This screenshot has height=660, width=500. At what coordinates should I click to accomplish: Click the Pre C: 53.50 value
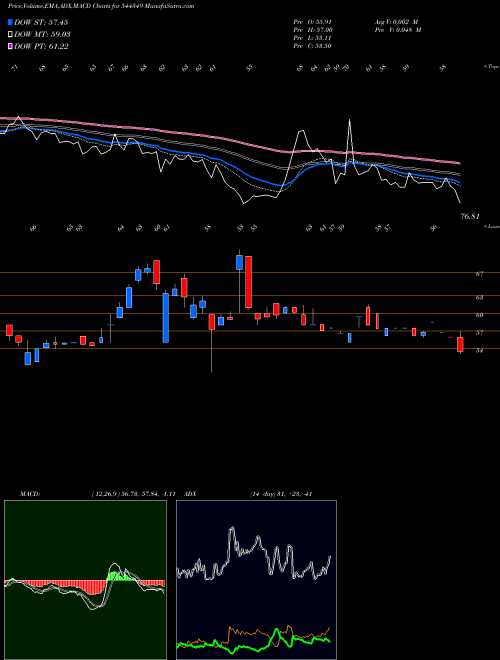[x=313, y=46]
